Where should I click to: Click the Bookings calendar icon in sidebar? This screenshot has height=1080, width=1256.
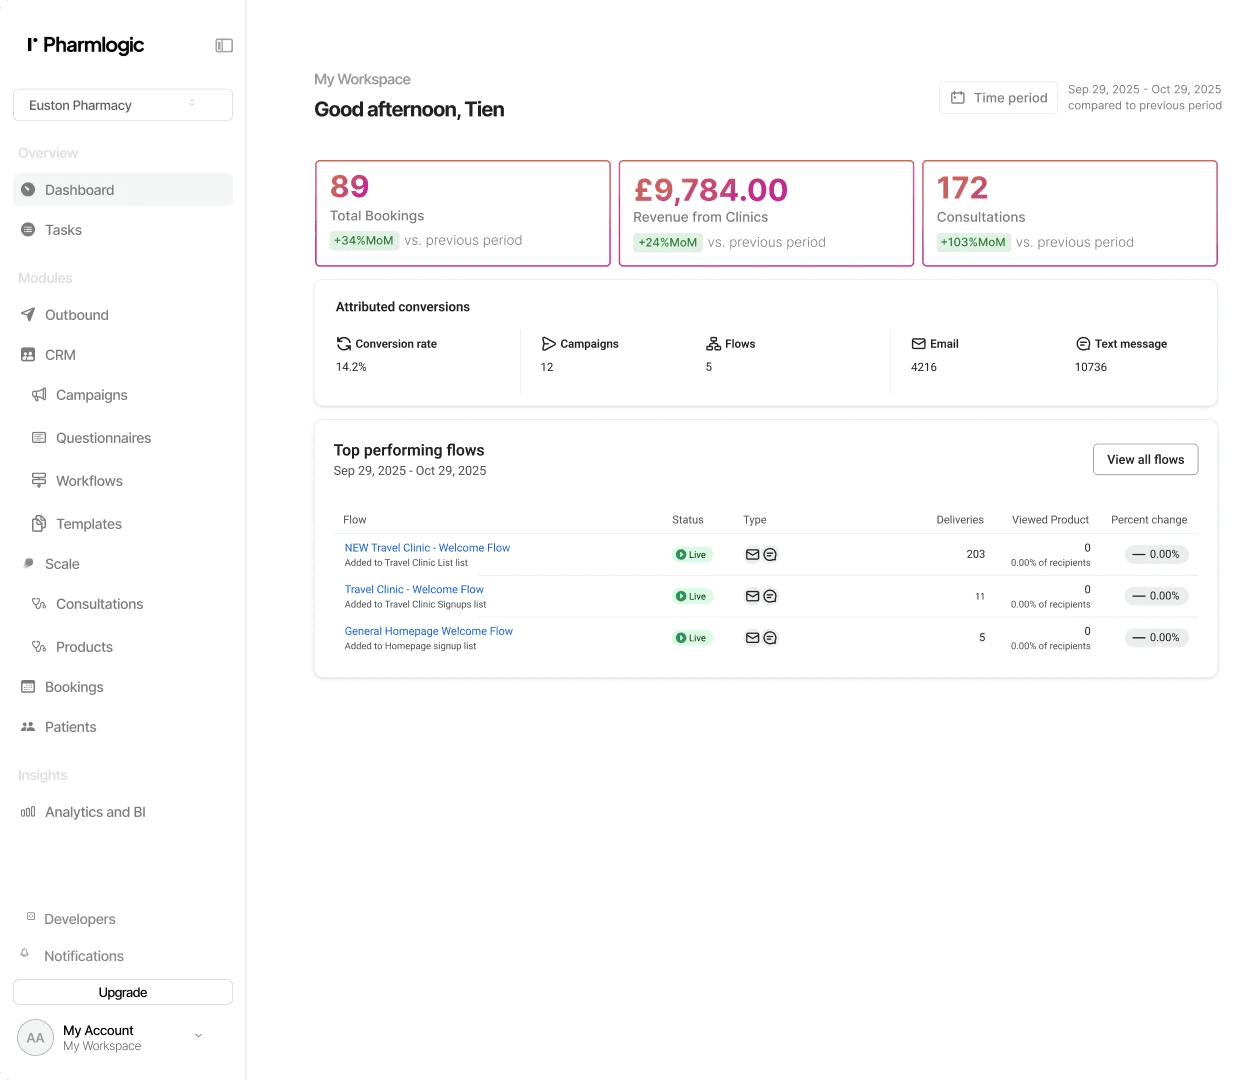[28, 687]
